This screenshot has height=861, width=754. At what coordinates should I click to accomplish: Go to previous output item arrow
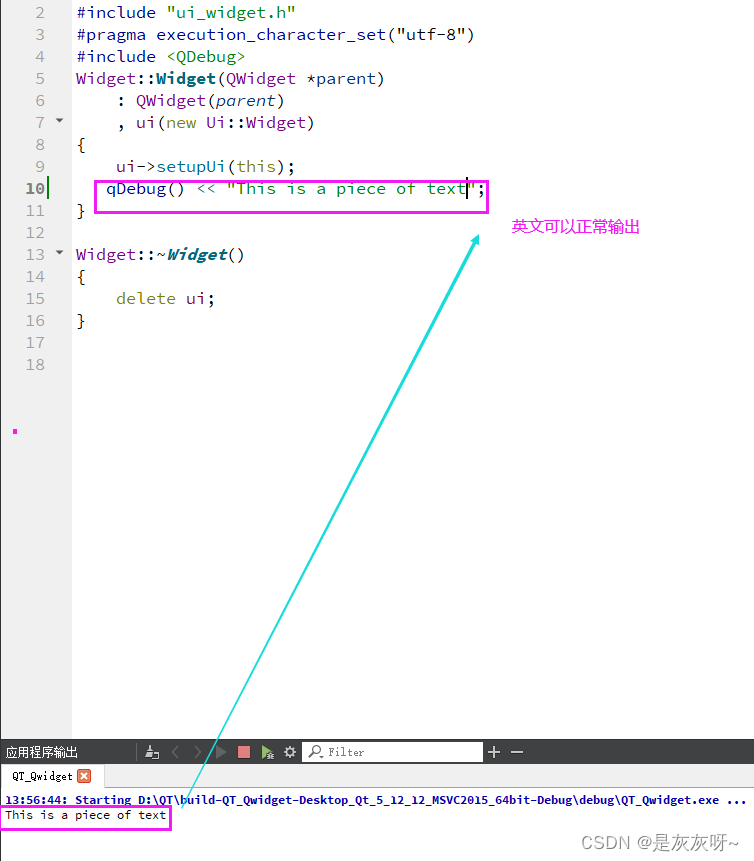[176, 752]
